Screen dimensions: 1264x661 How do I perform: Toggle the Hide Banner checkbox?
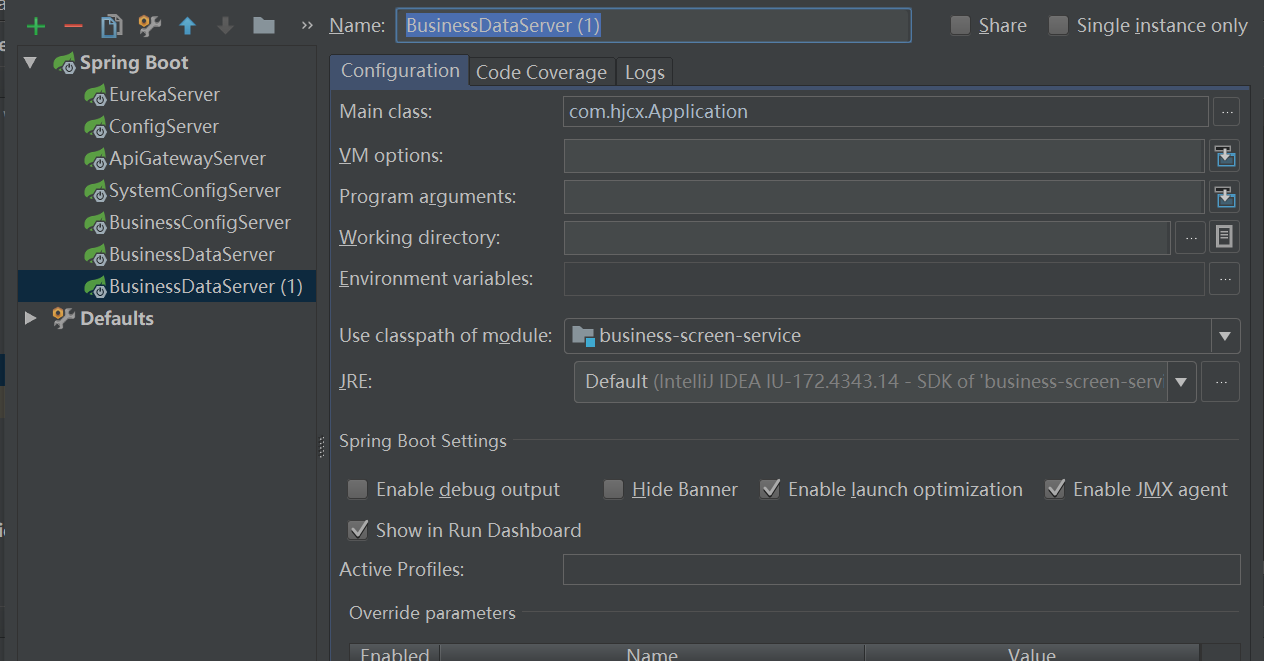(x=614, y=490)
